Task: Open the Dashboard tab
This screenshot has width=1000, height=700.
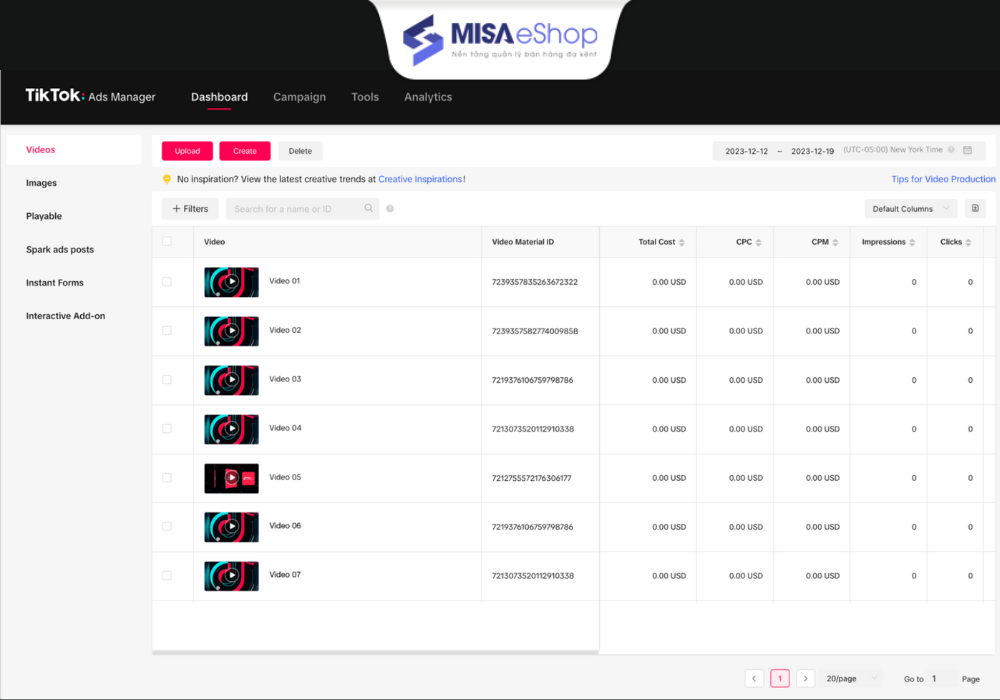Action: [x=219, y=97]
